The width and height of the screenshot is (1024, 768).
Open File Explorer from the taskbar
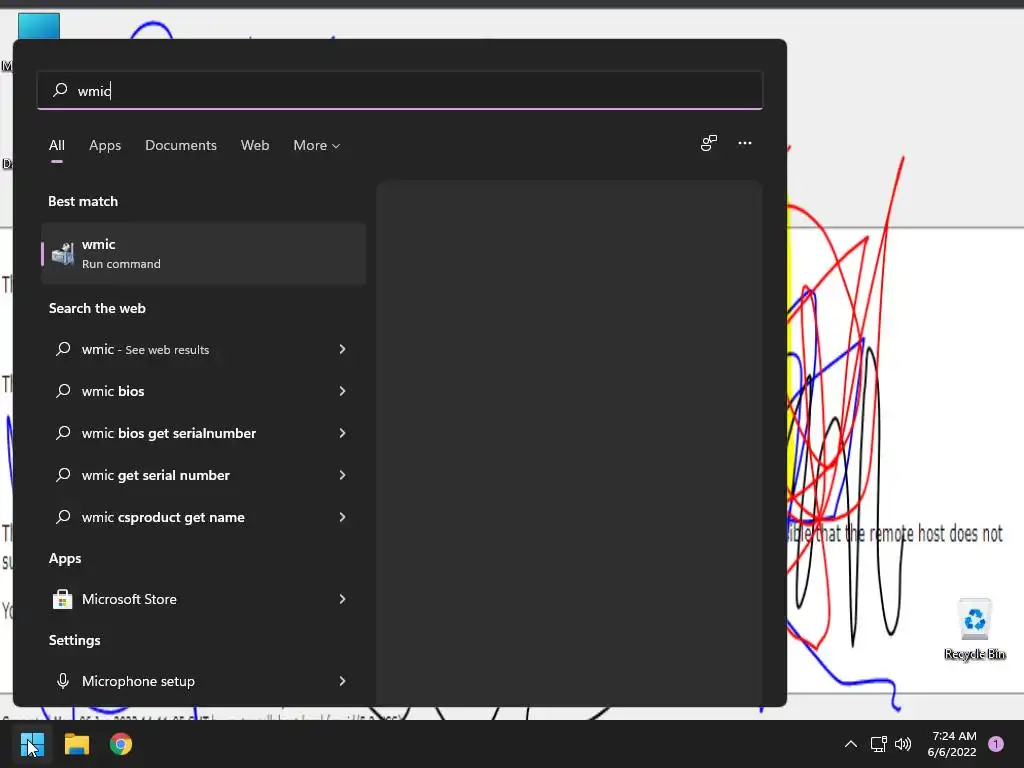click(76, 744)
